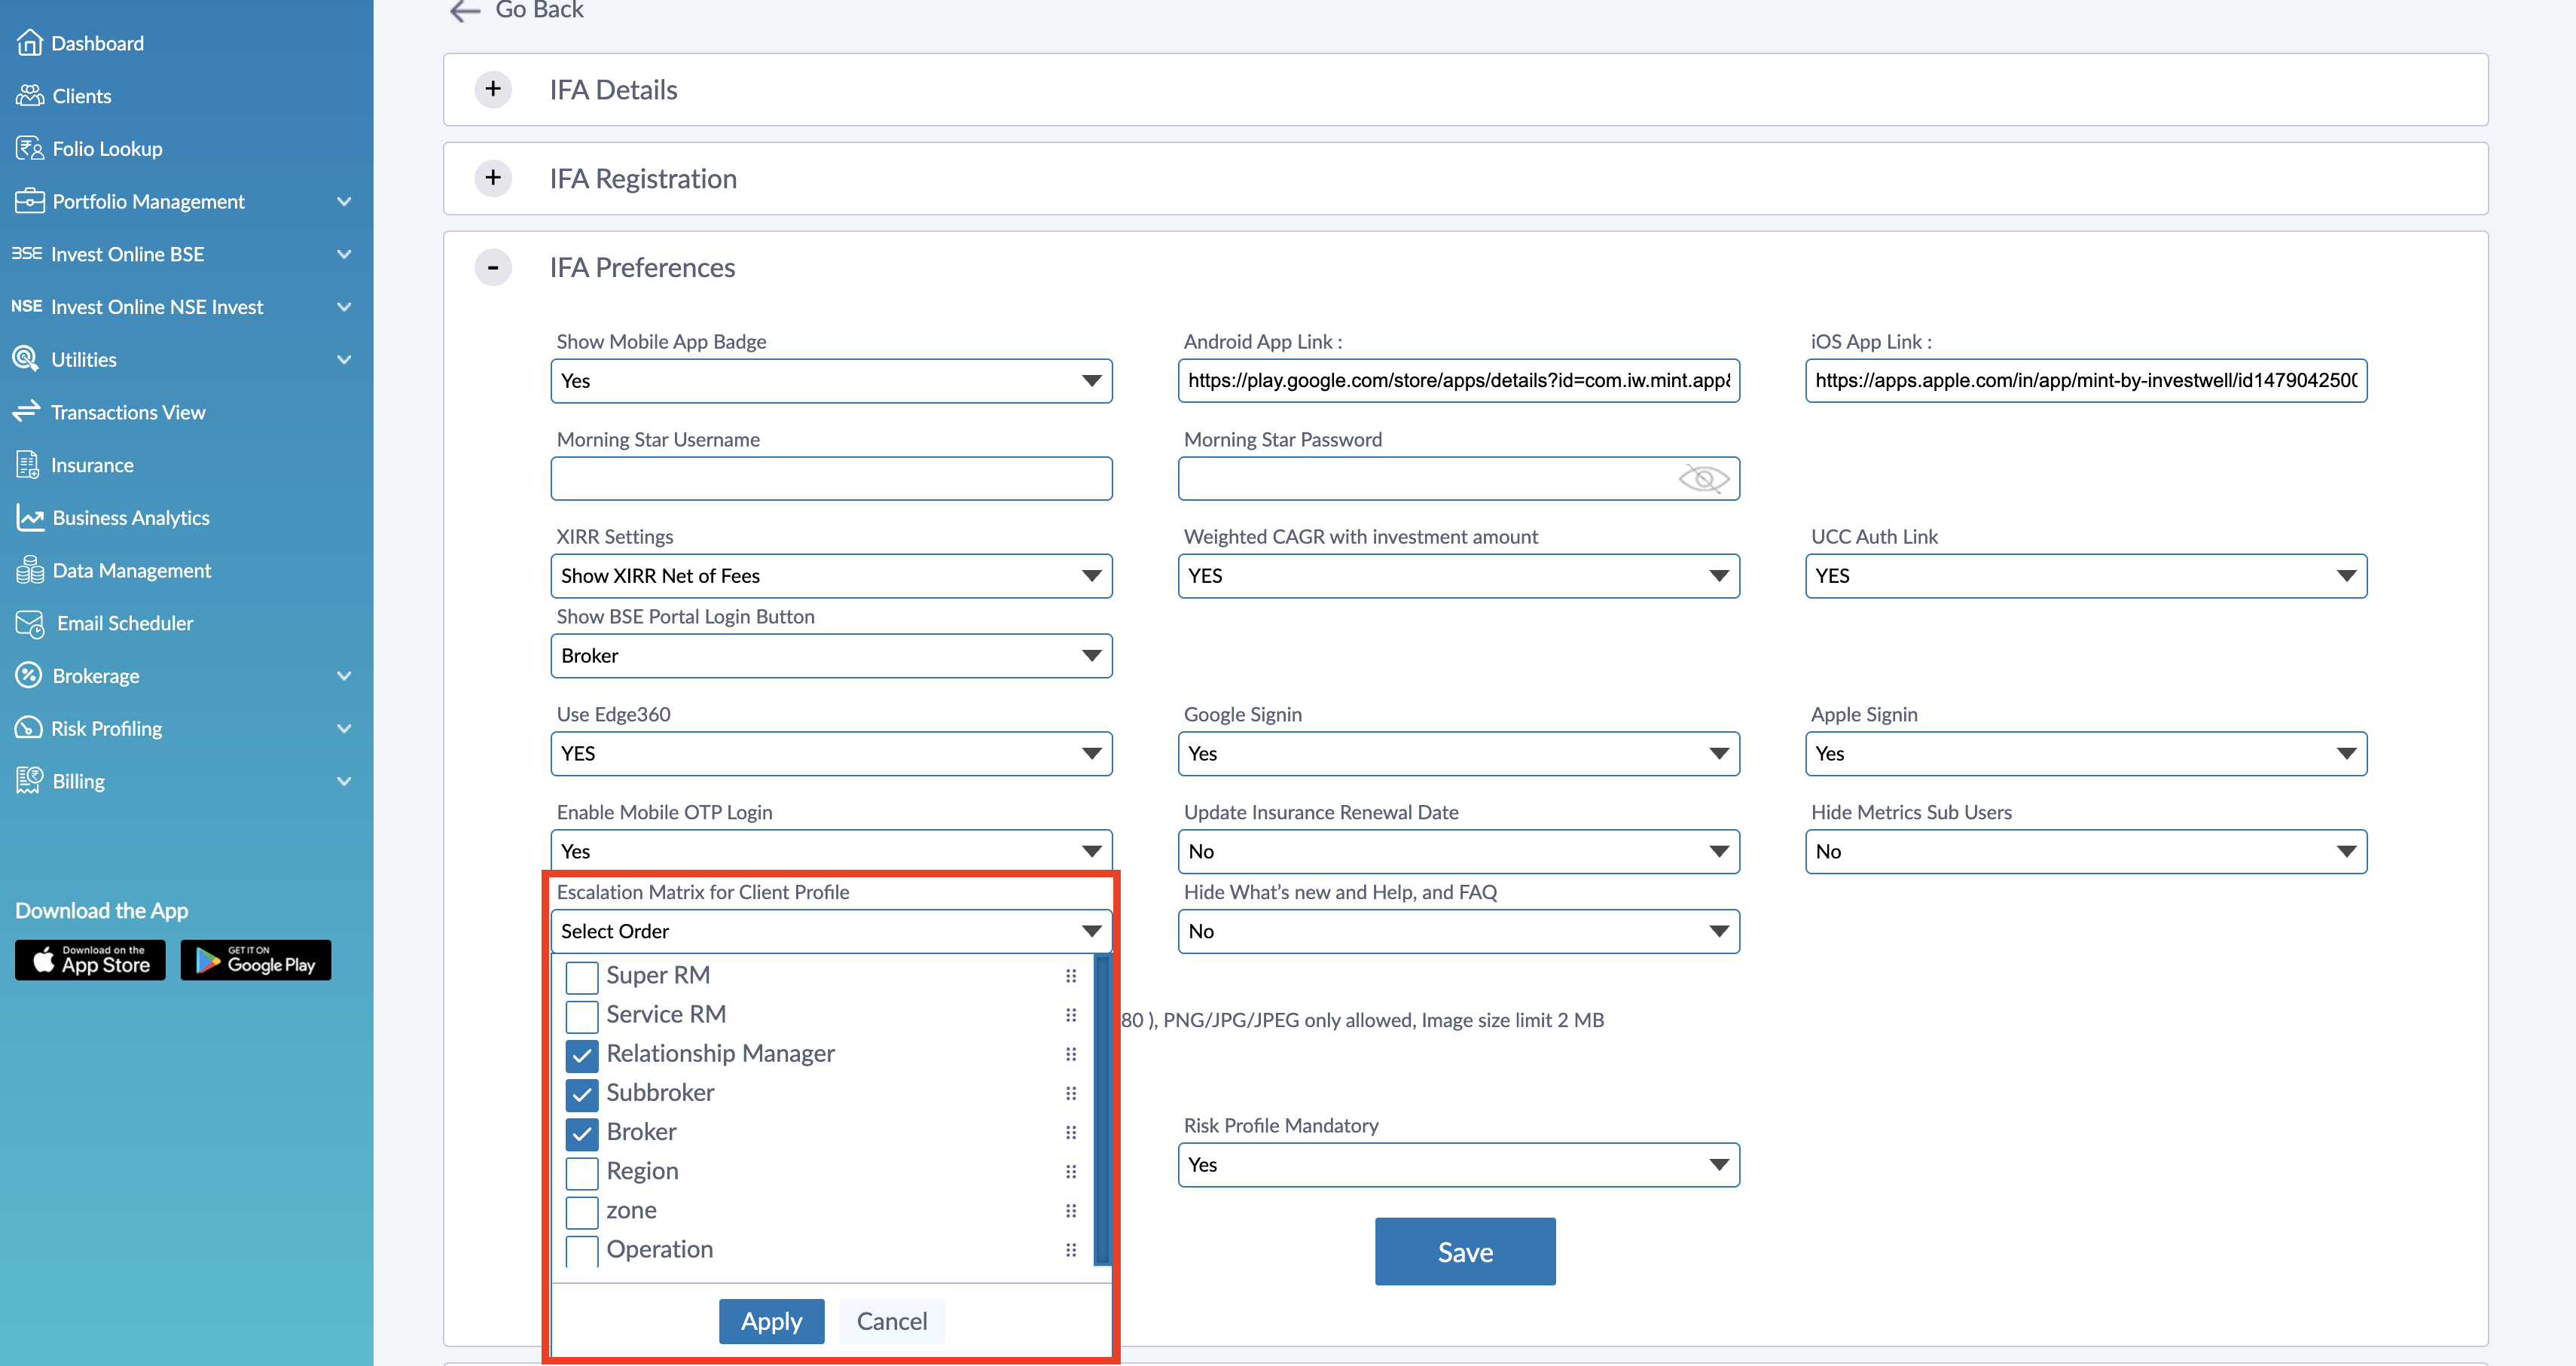Click the Dashboard home icon
This screenshot has width=2576, height=1366.
30,43
